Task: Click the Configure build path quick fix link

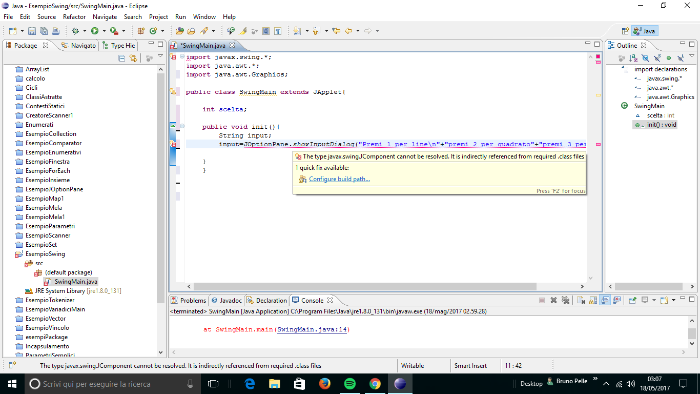Action: tap(339, 179)
